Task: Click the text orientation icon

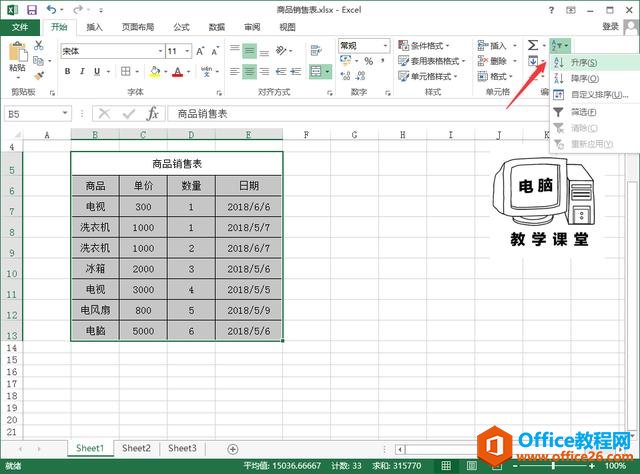Action: (x=281, y=51)
